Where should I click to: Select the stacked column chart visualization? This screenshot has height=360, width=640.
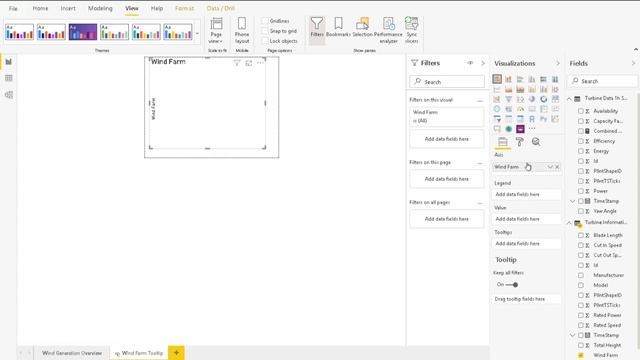coord(508,79)
